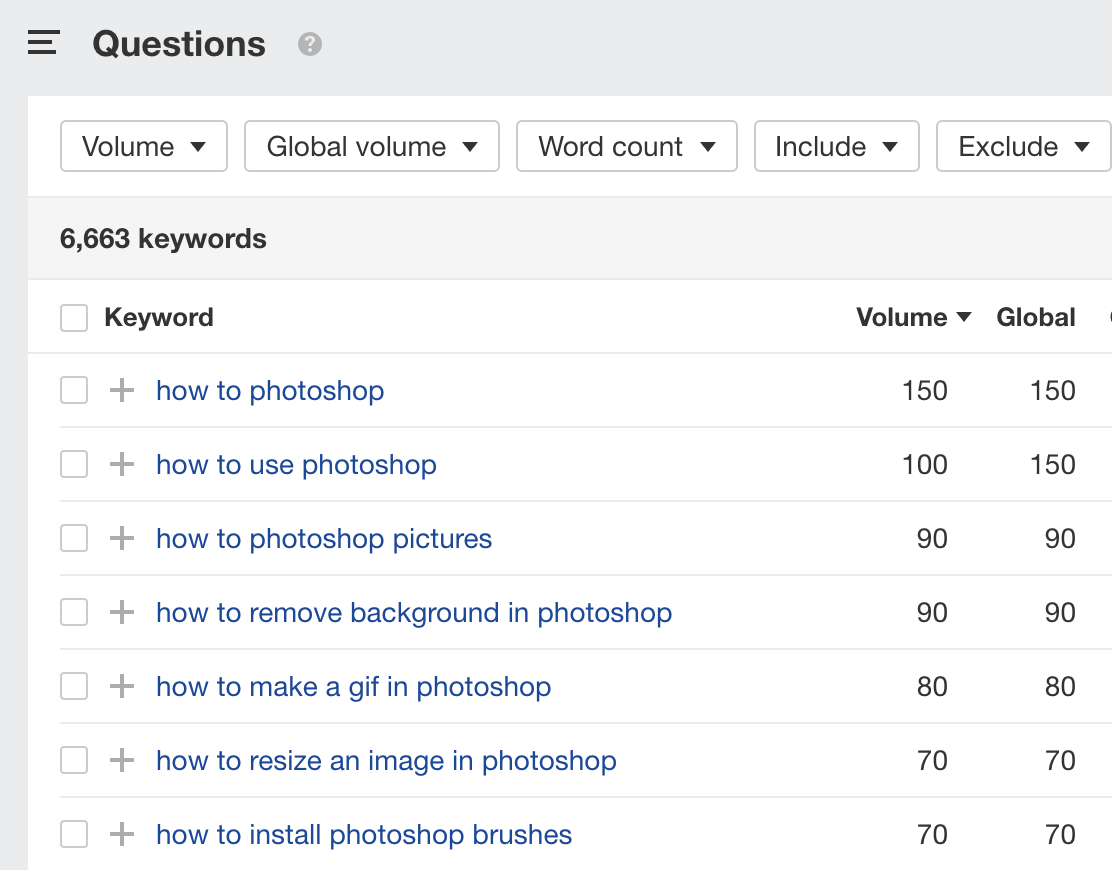
Task: Click the help question mark beside Questions
Action: [310, 44]
